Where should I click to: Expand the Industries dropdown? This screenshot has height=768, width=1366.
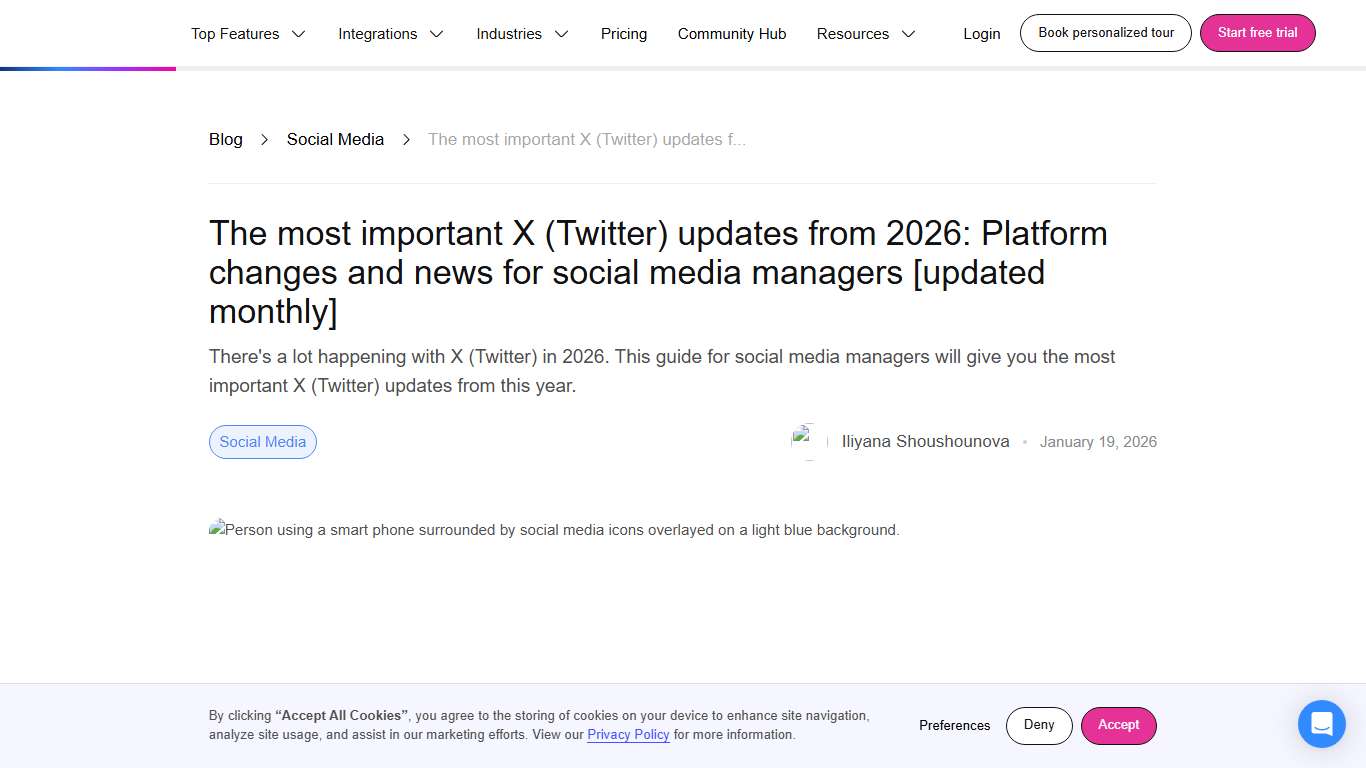(x=521, y=33)
